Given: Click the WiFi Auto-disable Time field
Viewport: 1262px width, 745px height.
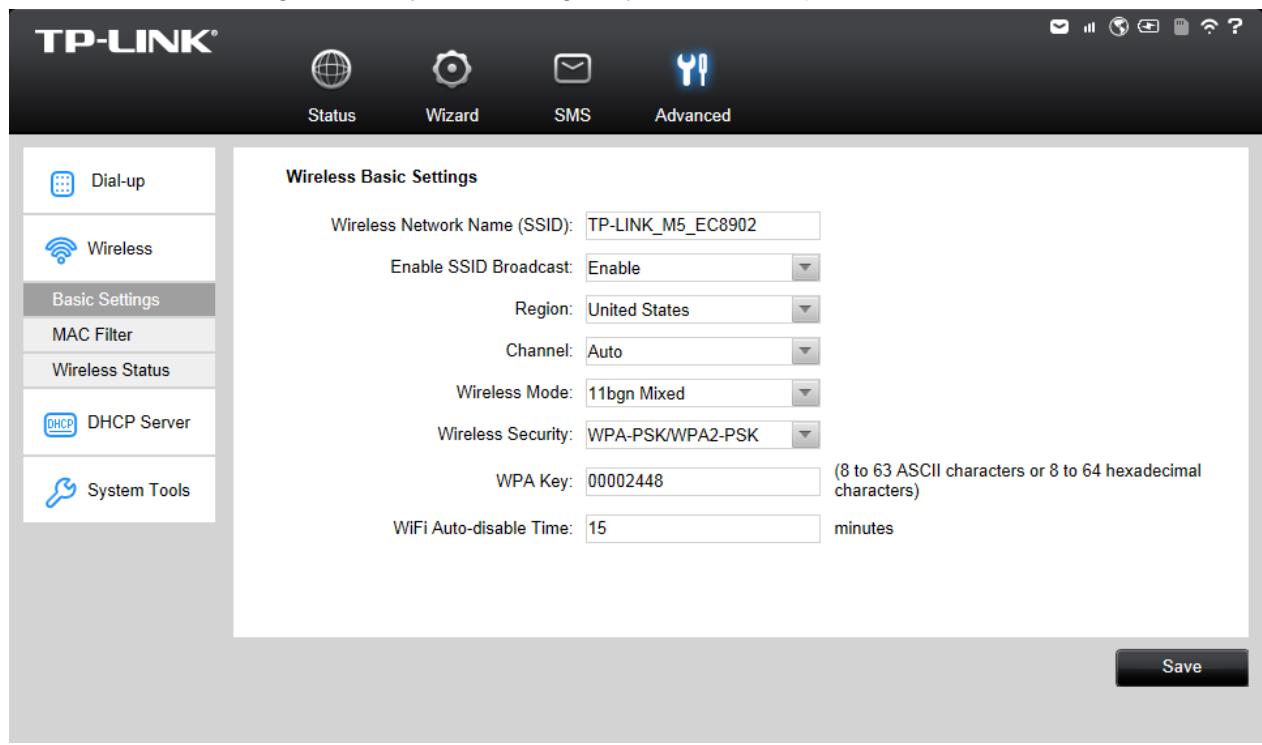Looking at the screenshot, I should click(x=702, y=529).
